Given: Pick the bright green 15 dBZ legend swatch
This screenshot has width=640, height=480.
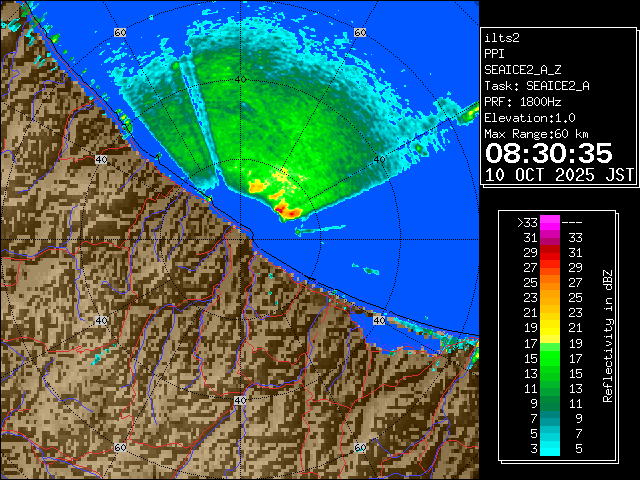Looking at the screenshot, I should tap(549, 357).
